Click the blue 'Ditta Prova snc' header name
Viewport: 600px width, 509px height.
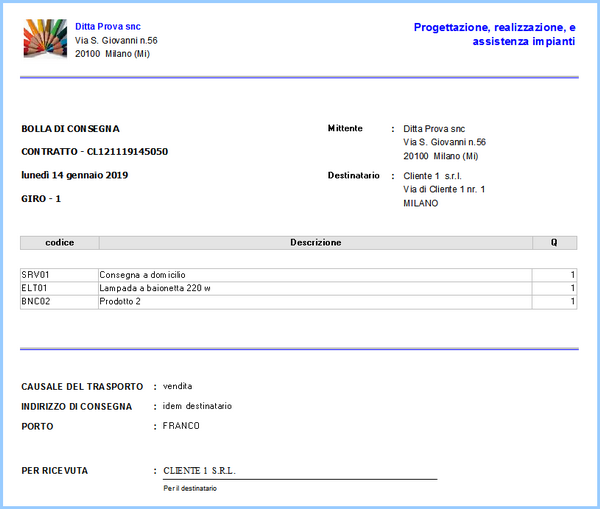(x=108, y=26)
